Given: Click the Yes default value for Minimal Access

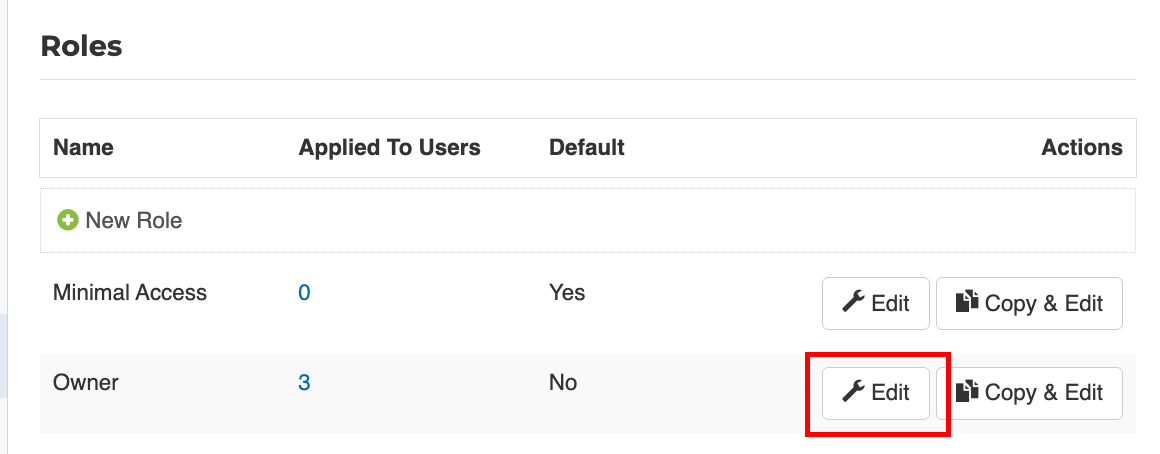Looking at the screenshot, I should pyautogui.click(x=567, y=293).
